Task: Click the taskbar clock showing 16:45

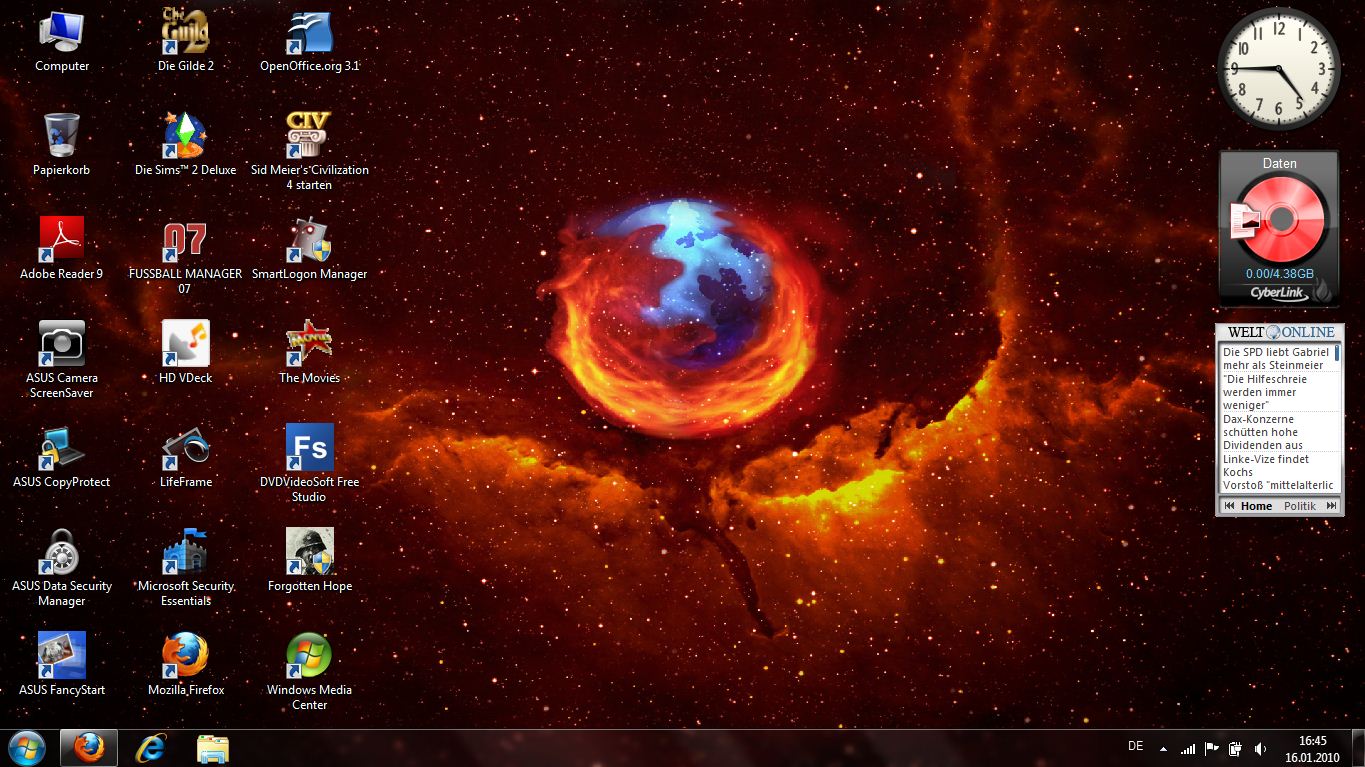Action: click(x=1312, y=741)
